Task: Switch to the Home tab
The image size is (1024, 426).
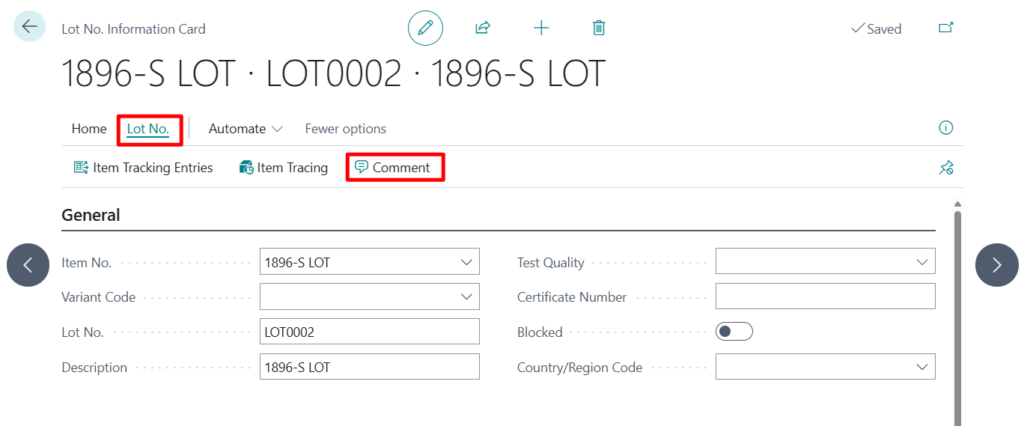Action: [x=89, y=129]
